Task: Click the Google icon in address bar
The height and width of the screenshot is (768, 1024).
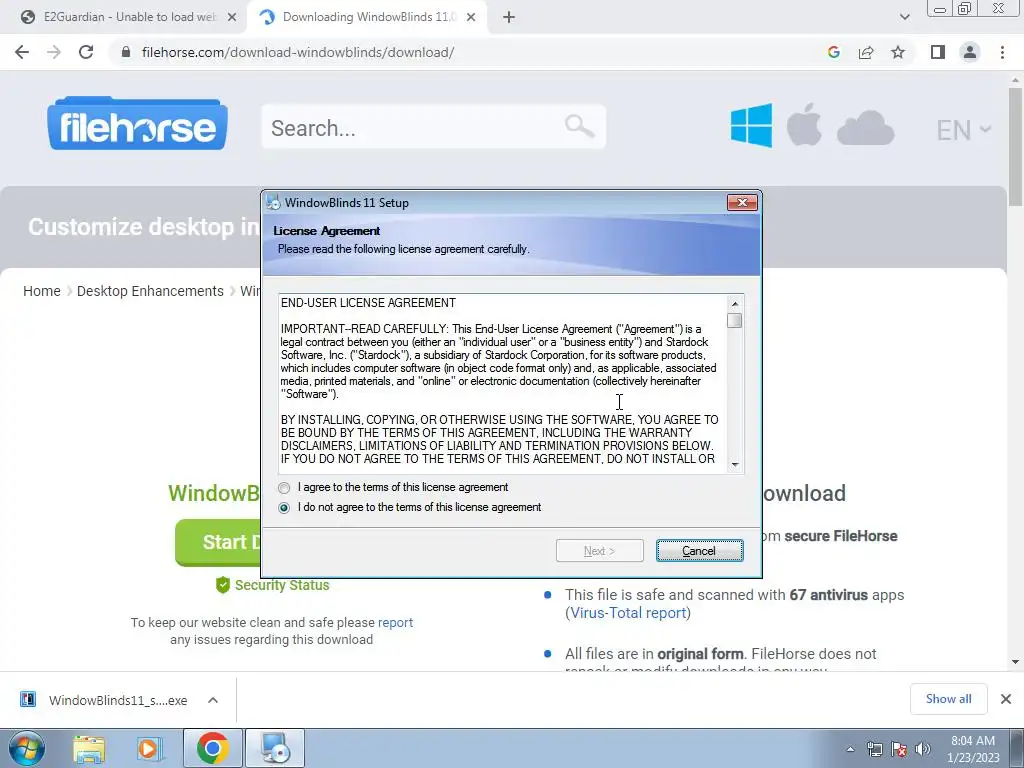Action: point(833,52)
